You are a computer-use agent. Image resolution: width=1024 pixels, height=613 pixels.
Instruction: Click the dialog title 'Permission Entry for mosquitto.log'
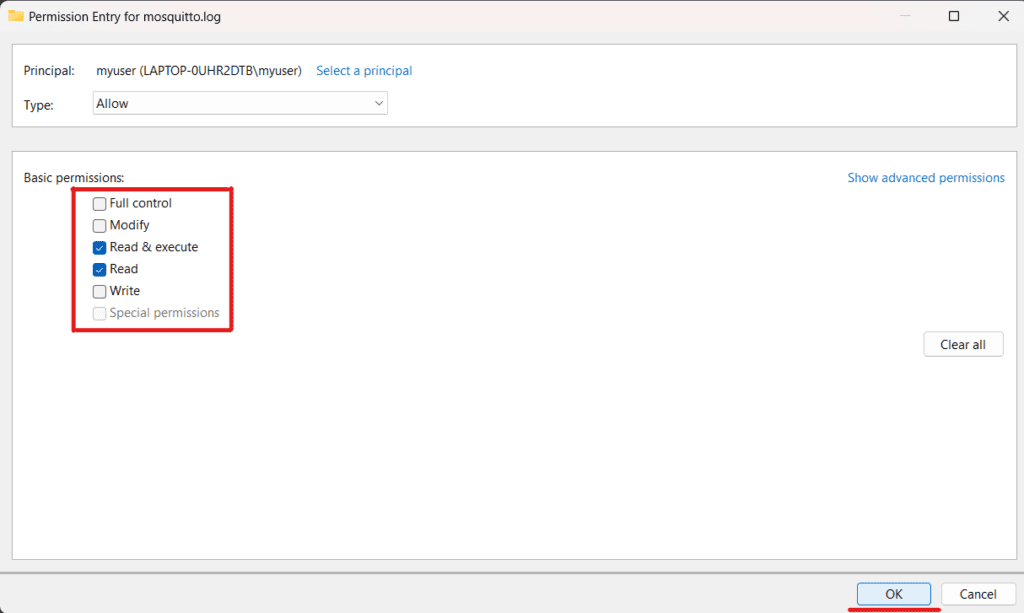tap(123, 16)
